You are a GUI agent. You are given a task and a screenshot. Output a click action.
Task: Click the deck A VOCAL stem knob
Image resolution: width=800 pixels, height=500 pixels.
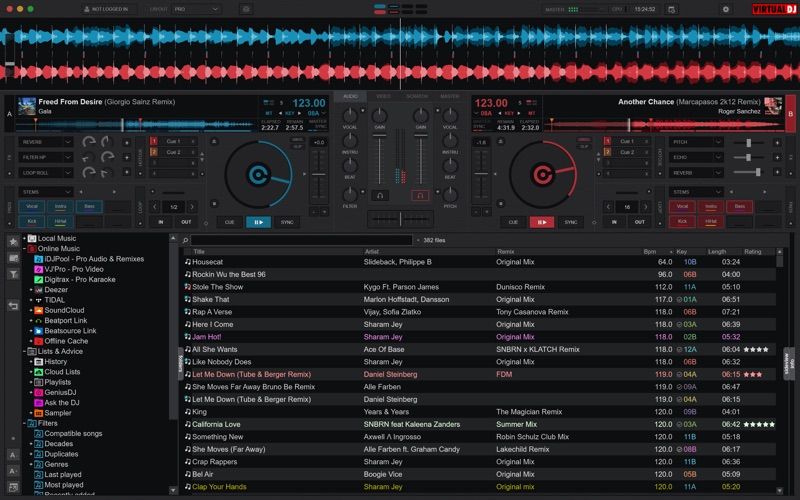coord(350,116)
